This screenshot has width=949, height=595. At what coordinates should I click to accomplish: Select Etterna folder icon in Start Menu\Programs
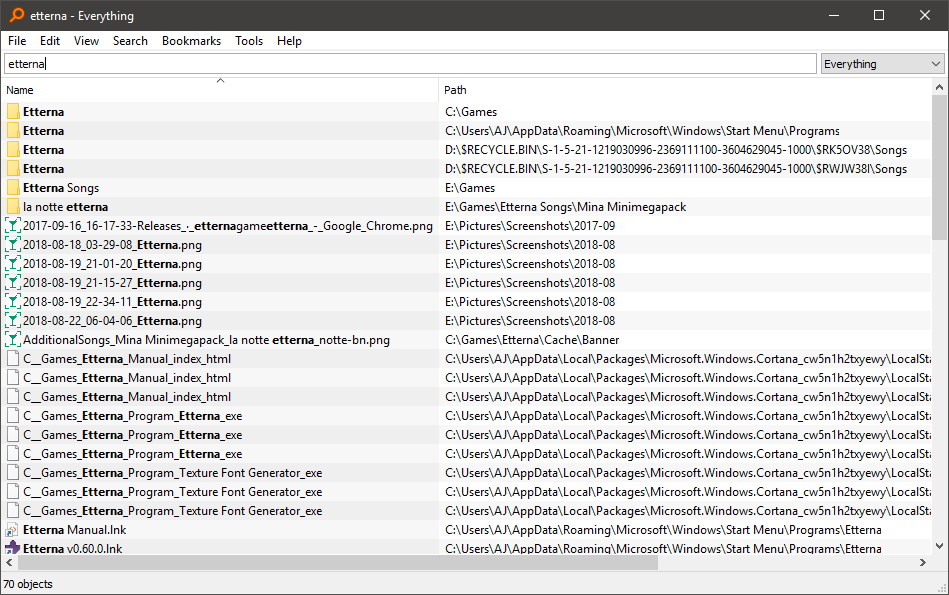click(13, 131)
